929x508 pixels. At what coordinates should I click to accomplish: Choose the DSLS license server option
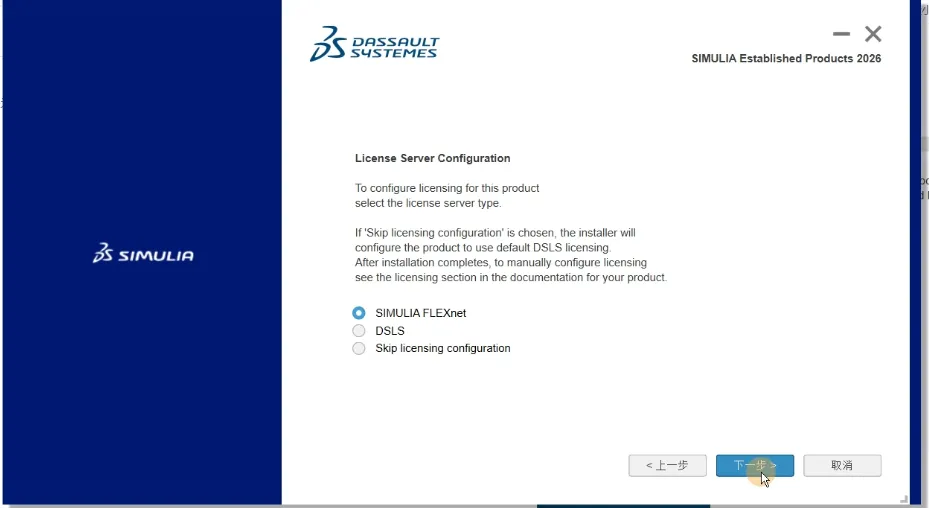point(358,331)
